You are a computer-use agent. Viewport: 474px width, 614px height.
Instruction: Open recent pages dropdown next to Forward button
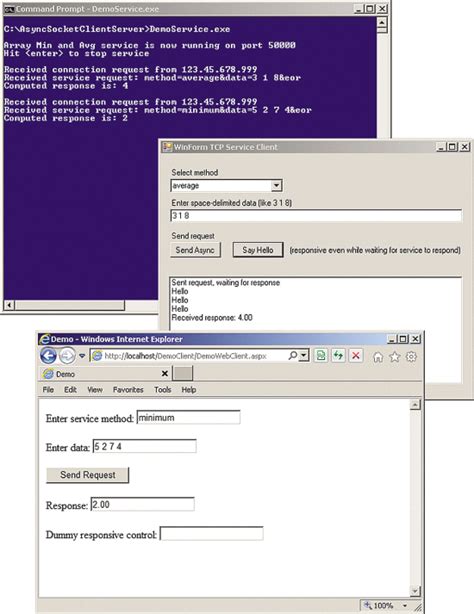coord(82,356)
